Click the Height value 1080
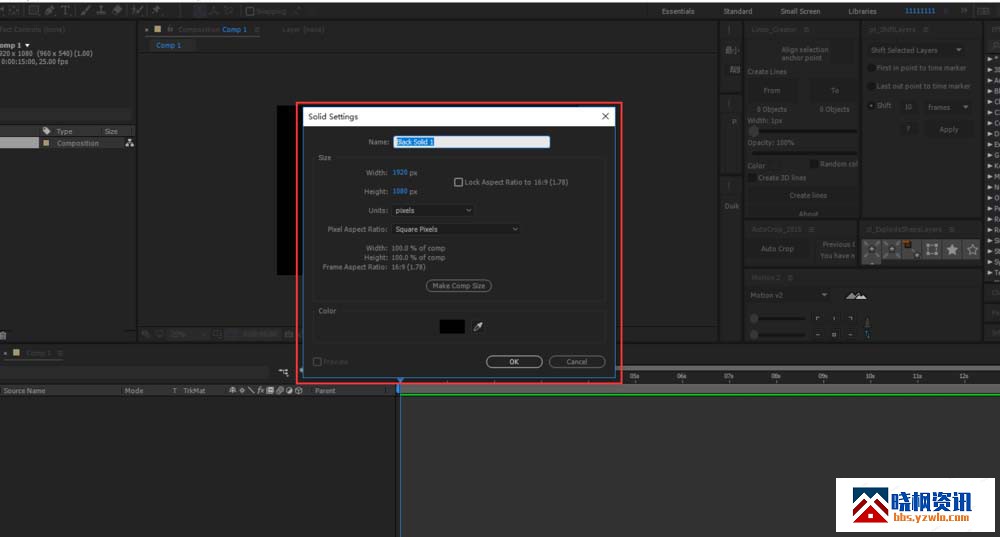 pos(400,191)
